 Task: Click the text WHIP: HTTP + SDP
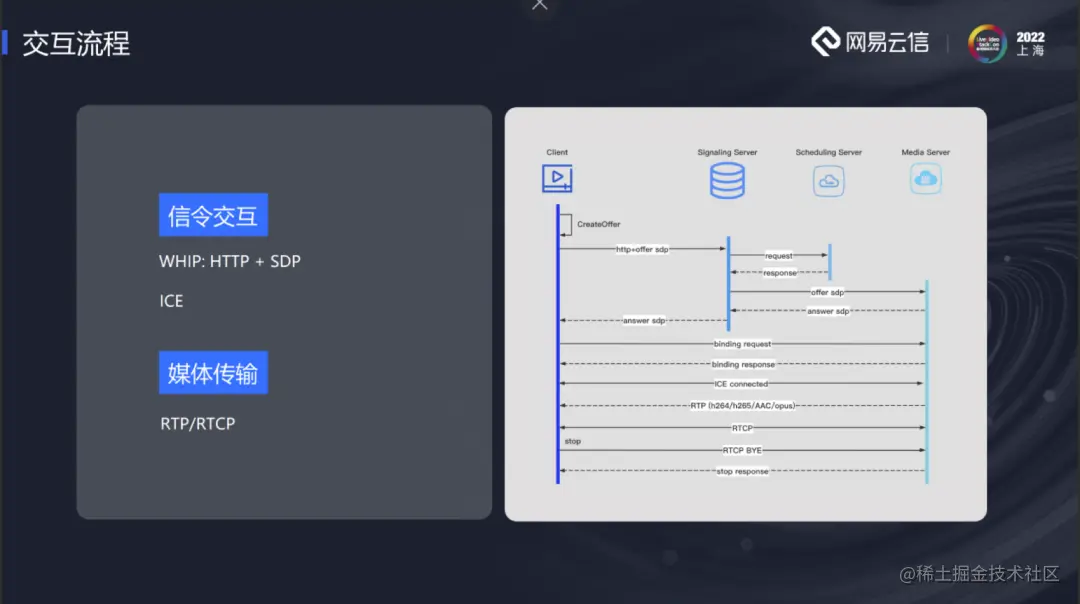[x=229, y=262]
